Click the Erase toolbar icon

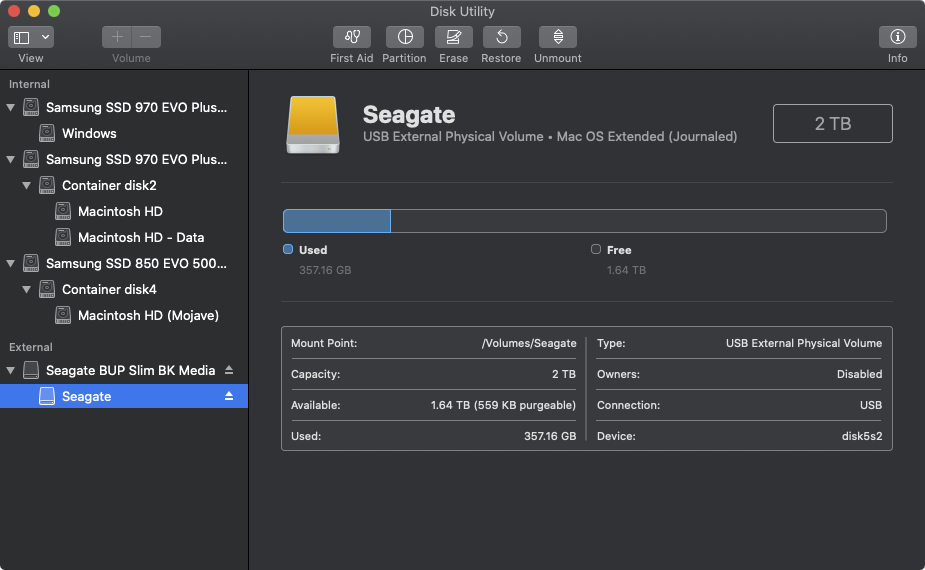click(453, 37)
